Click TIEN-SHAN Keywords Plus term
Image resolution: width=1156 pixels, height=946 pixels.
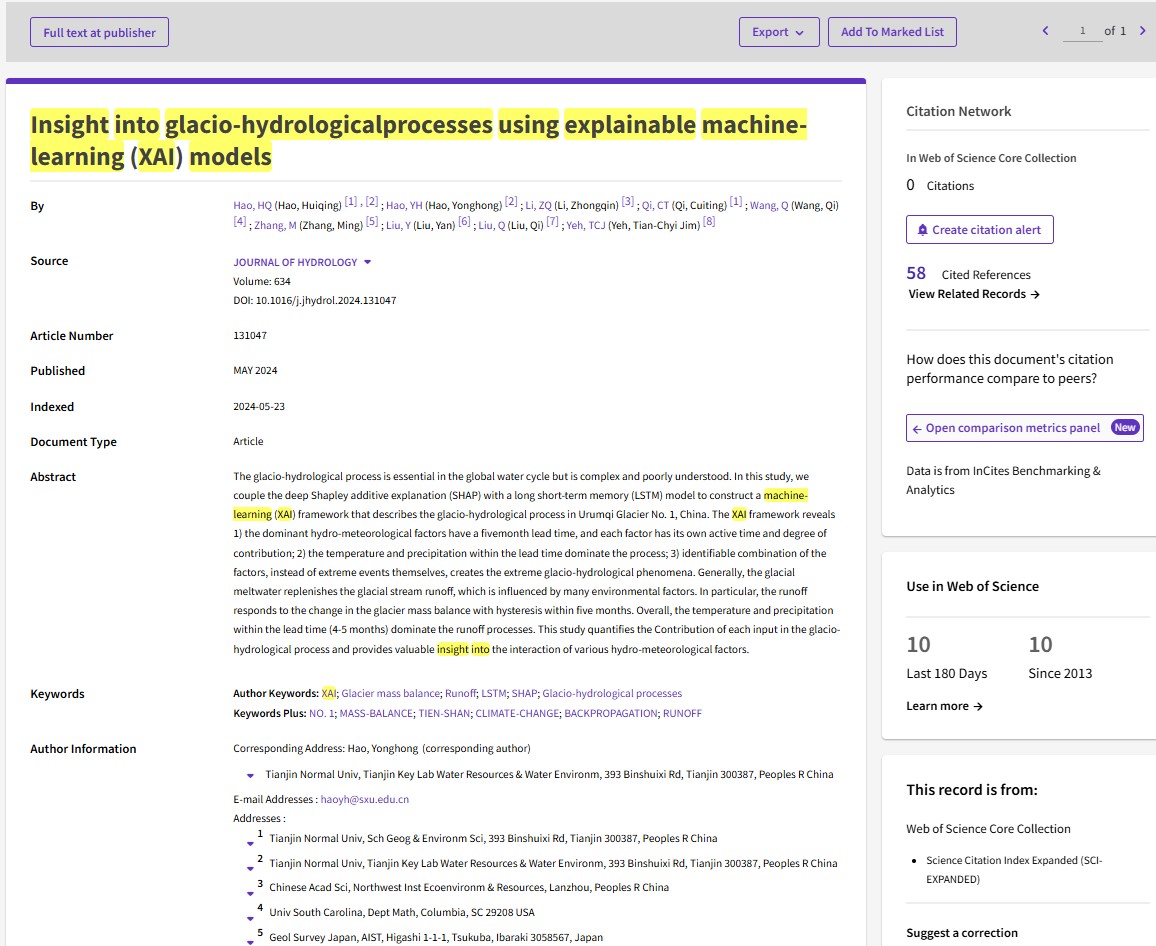[x=445, y=713]
